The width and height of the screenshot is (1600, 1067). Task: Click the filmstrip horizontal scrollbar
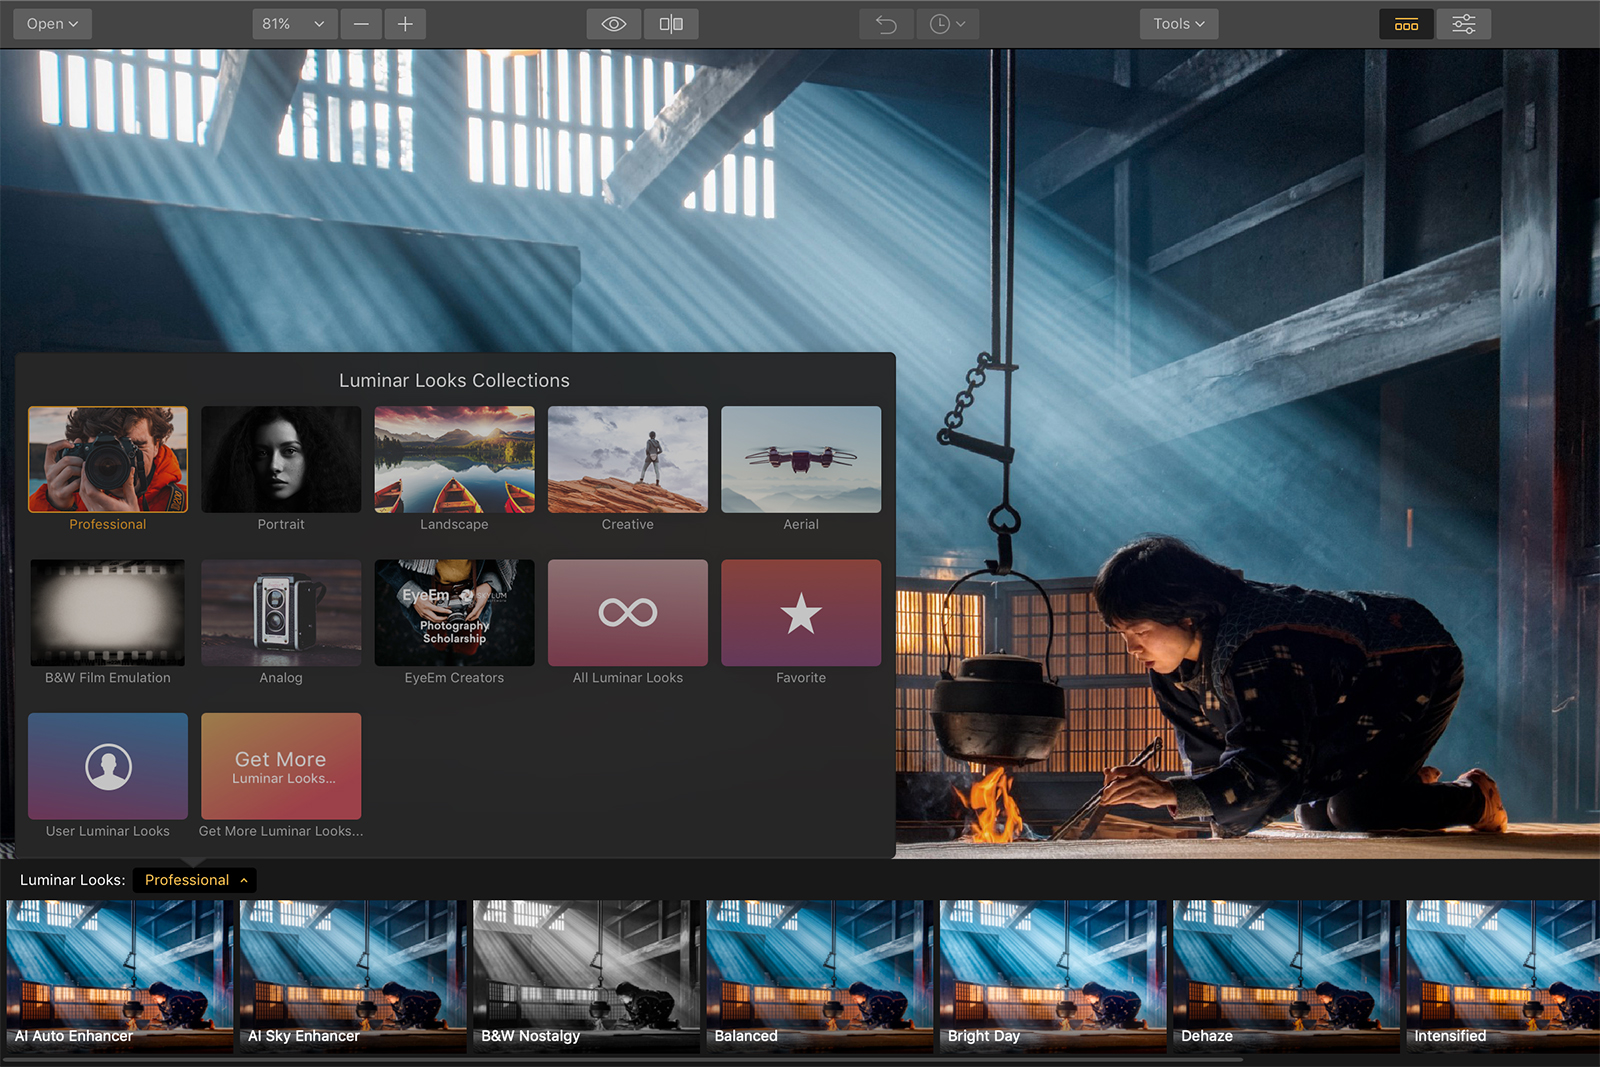click(624, 1060)
